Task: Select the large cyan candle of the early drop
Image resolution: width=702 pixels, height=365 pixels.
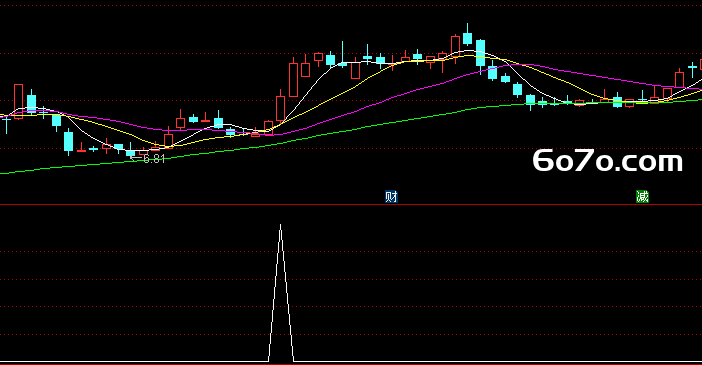Action: click(68, 142)
